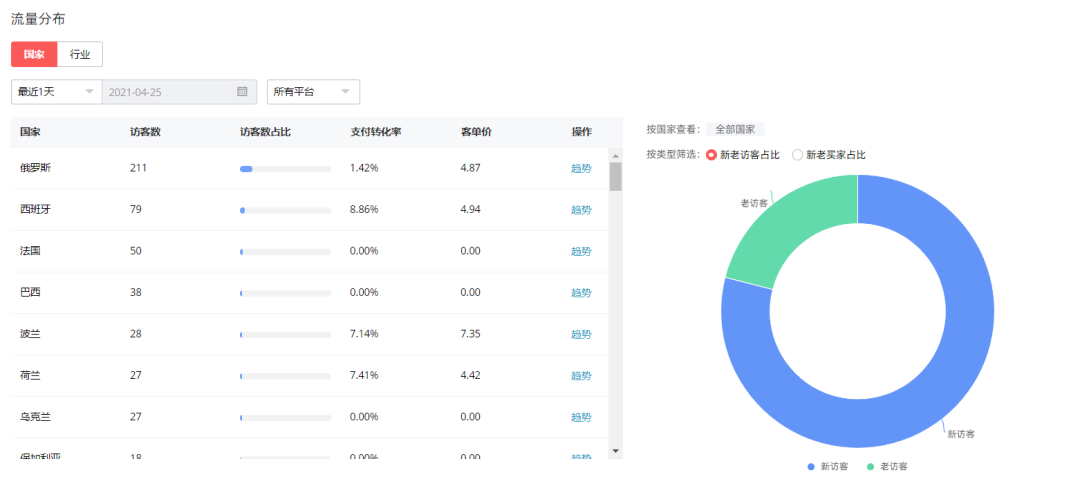Click the 全部国家 country filter tag
Viewport: 1080px width, 486px height.
click(x=735, y=130)
